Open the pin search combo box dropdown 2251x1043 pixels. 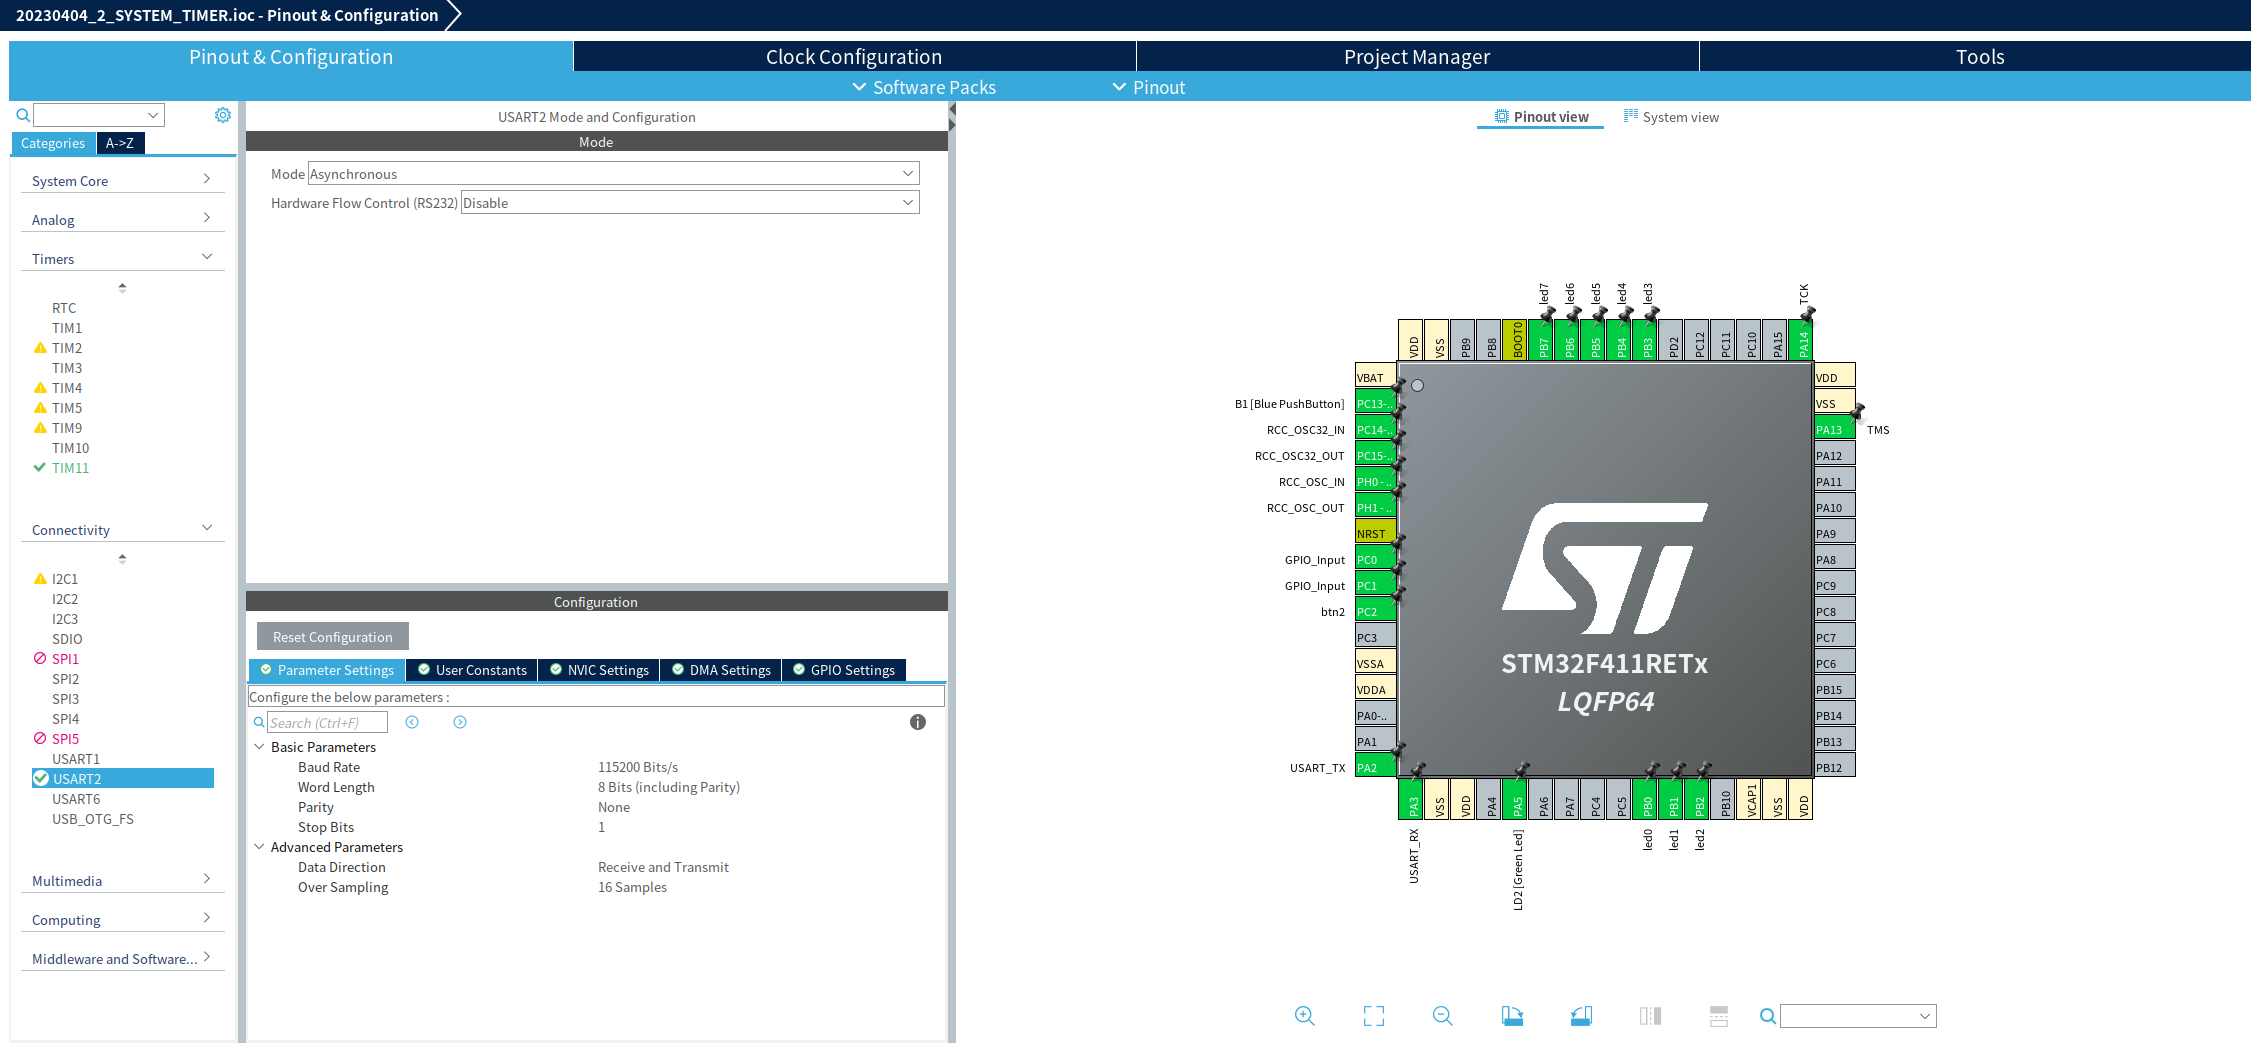(1925, 1016)
